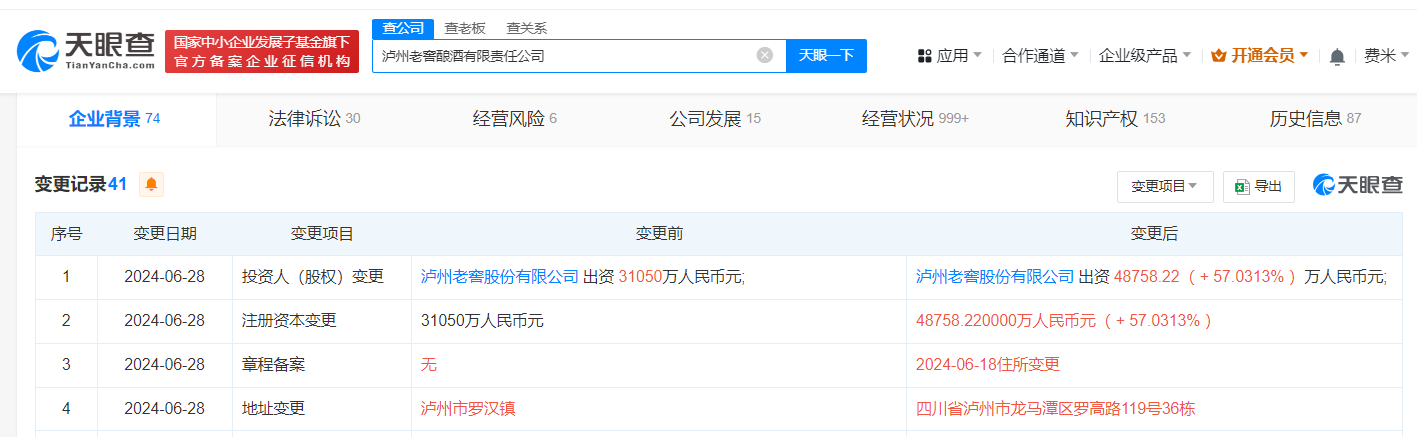Click the 天眼一下 search button
The width and height of the screenshot is (1417, 437).
pyautogui.click(x=826, y=55)
